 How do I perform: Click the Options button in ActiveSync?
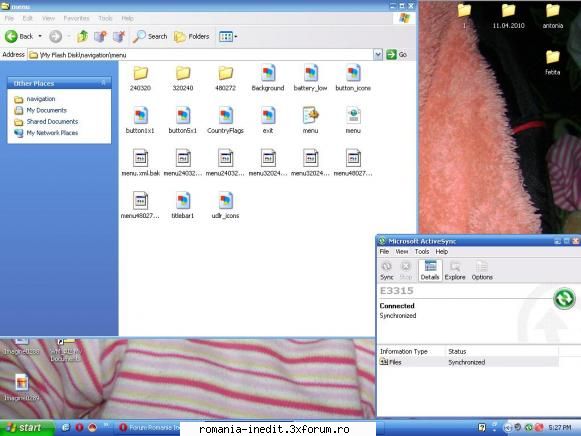click(x=482, y=270)
